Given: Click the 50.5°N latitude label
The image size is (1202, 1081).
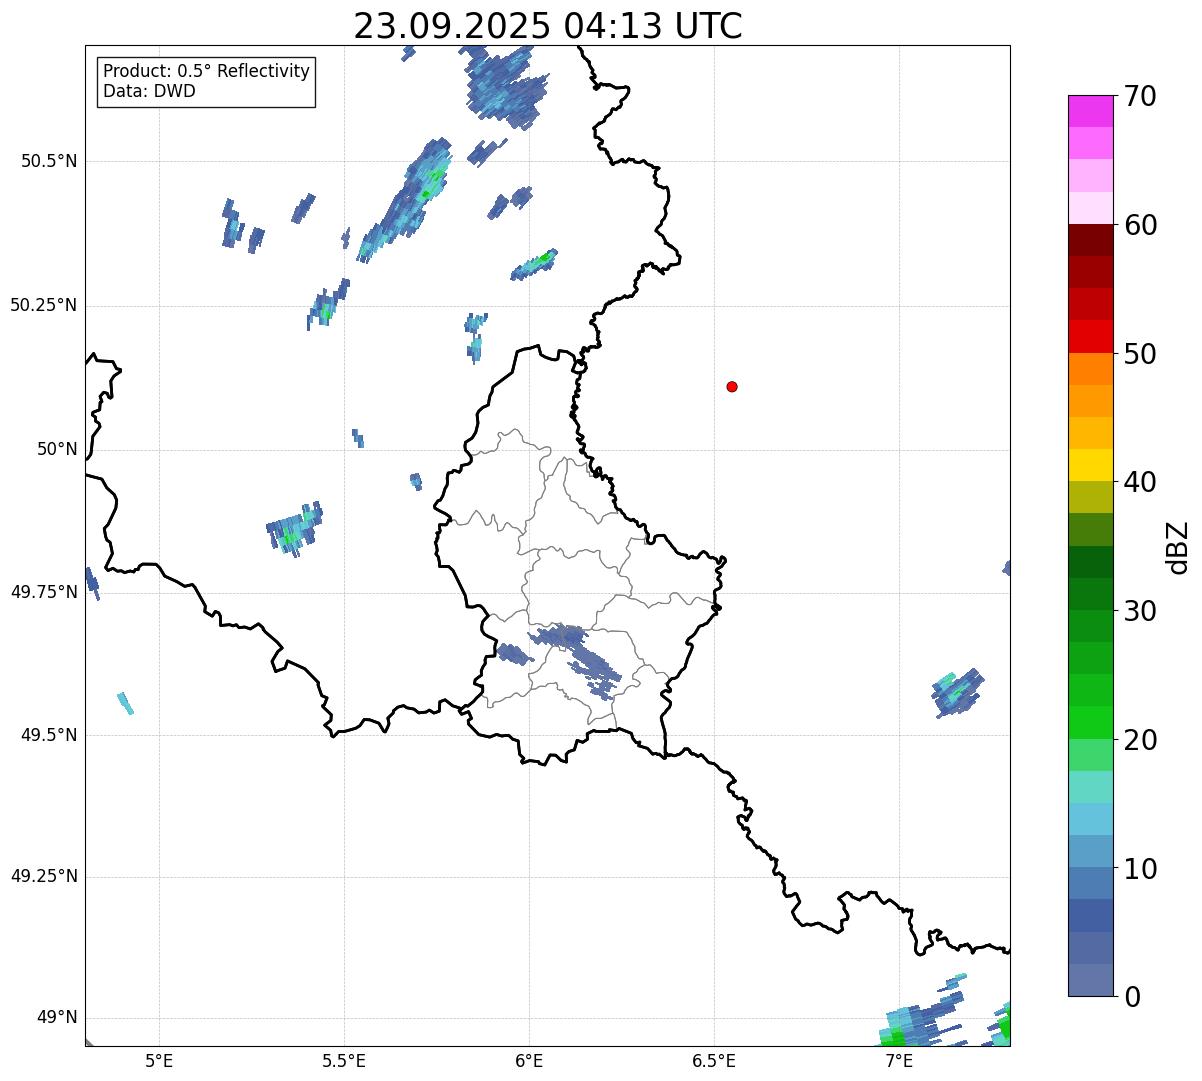Looking at the screenshot, I should (x=49, y=161).
